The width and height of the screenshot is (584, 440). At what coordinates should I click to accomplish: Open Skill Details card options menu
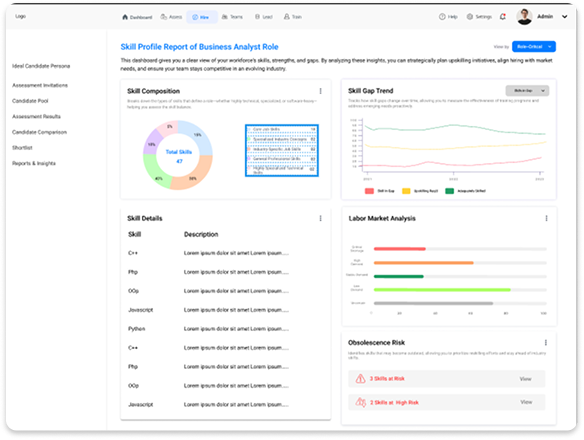point(320,218)
